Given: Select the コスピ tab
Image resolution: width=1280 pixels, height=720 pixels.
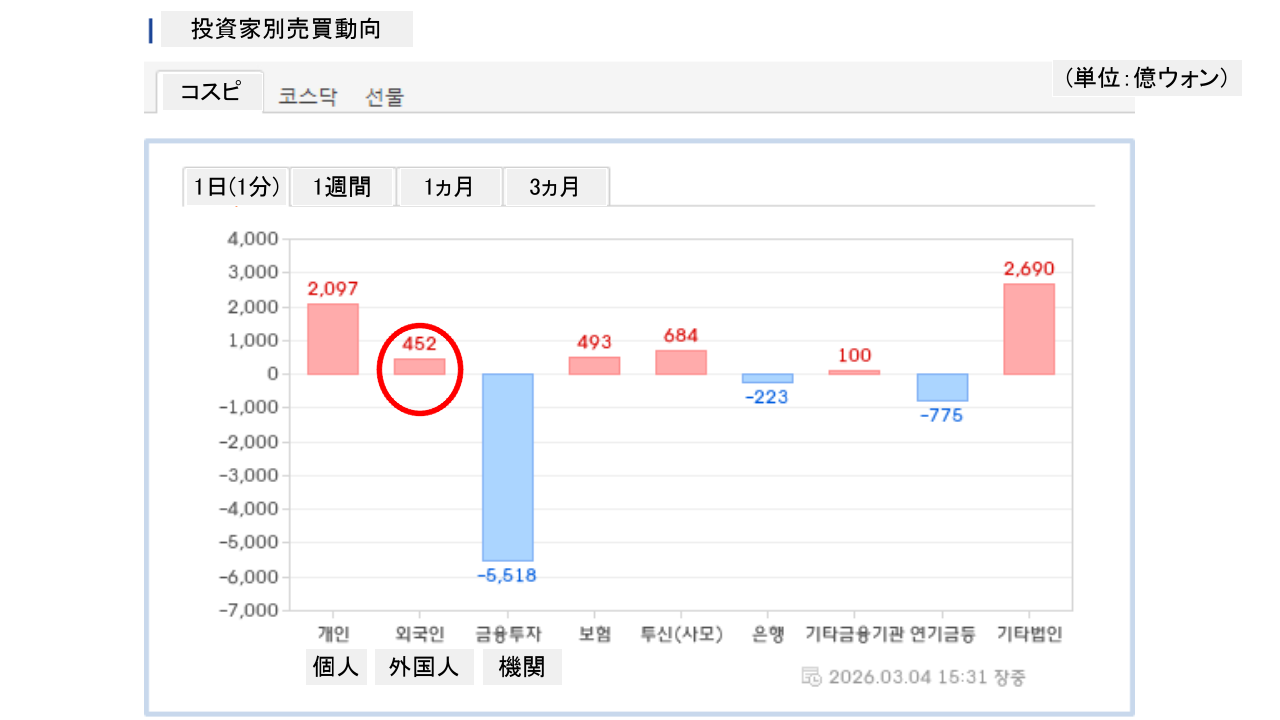Looking at the screenshot, I should pyautogui.click(x=210, y=92).
